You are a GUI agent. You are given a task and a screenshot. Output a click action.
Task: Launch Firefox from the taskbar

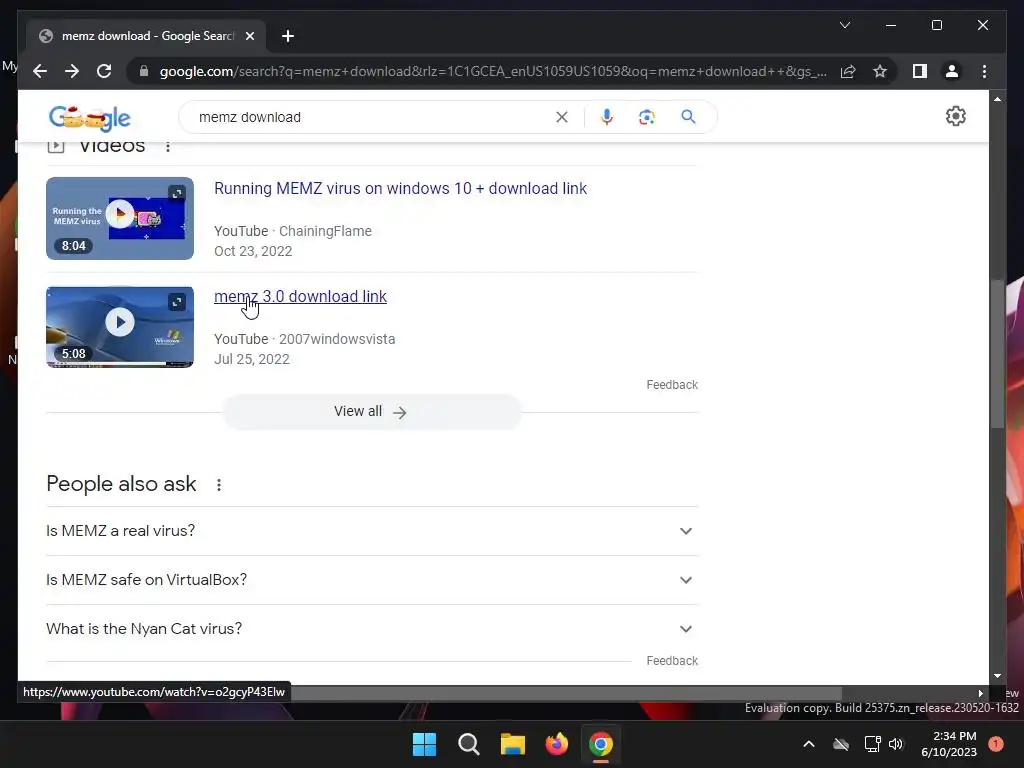(557, 744)
